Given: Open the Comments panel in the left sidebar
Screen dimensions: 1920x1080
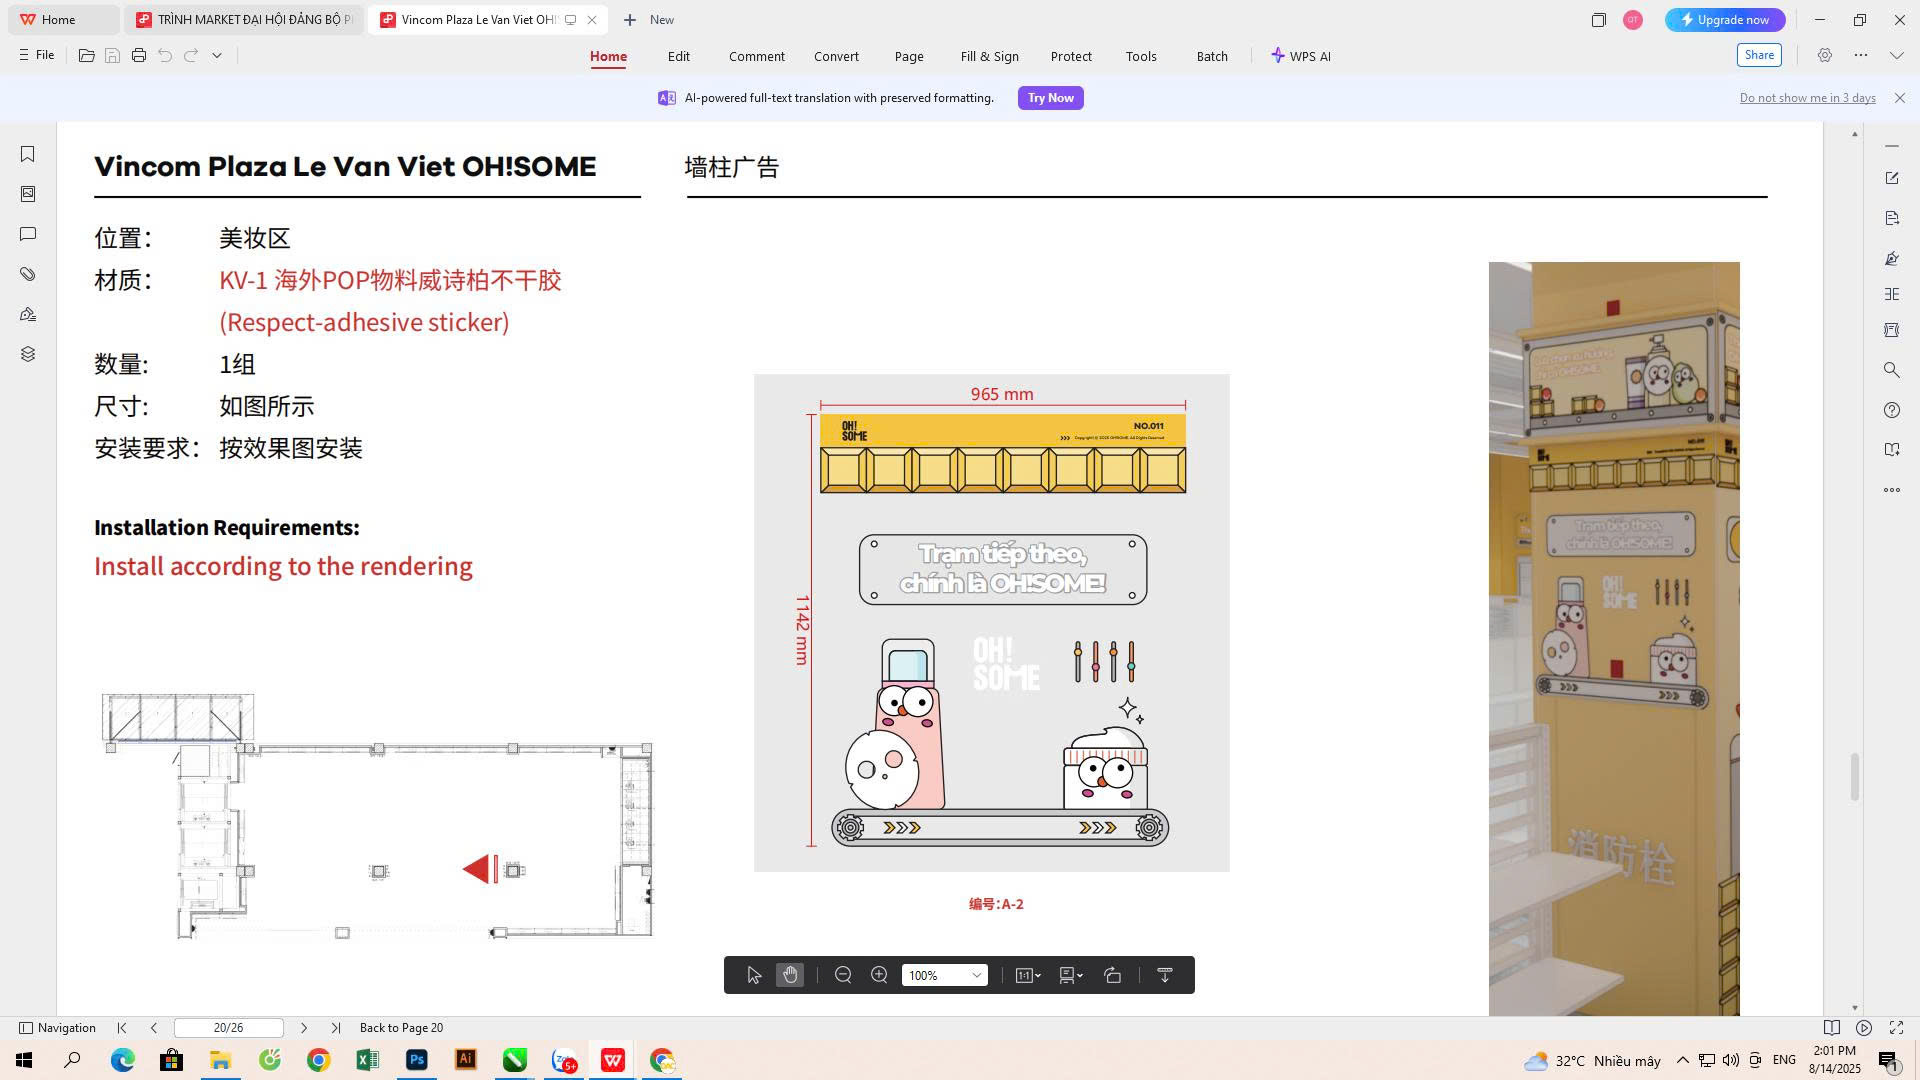Looking at the screenshot, I should point(28,234).
